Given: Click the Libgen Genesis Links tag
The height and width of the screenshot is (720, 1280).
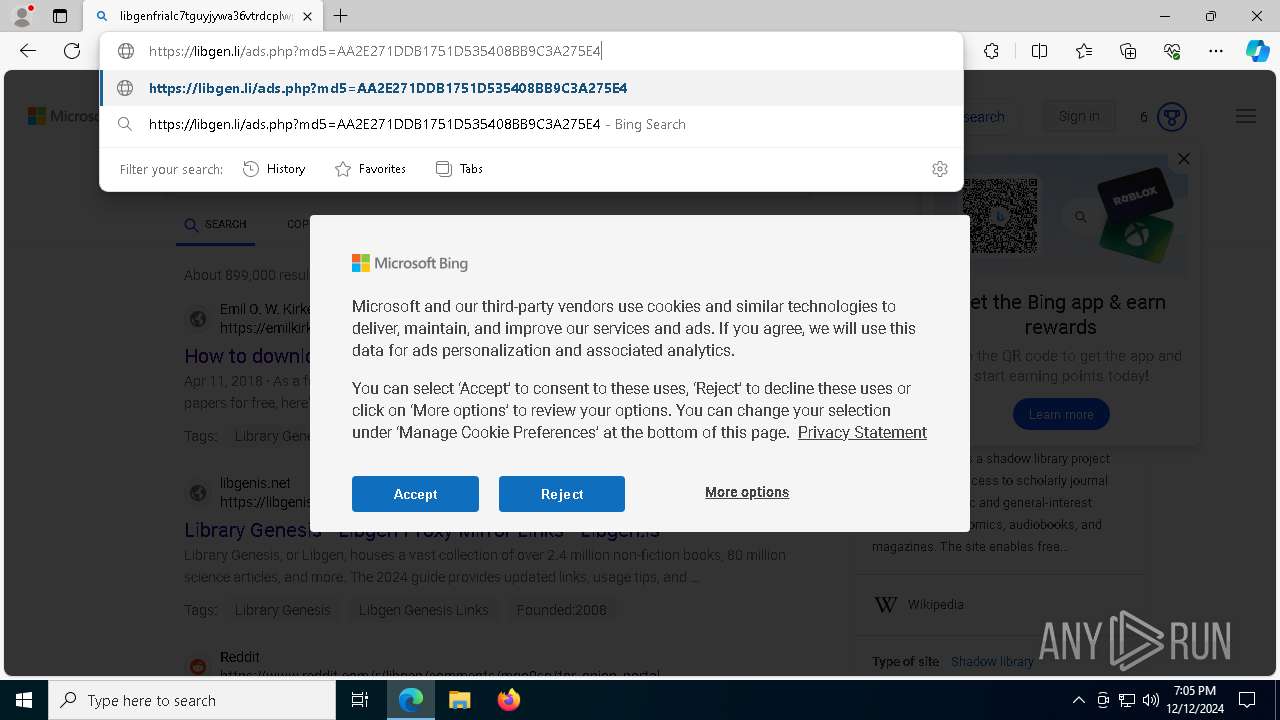Looking at the screenshot, I should point(424,610).
